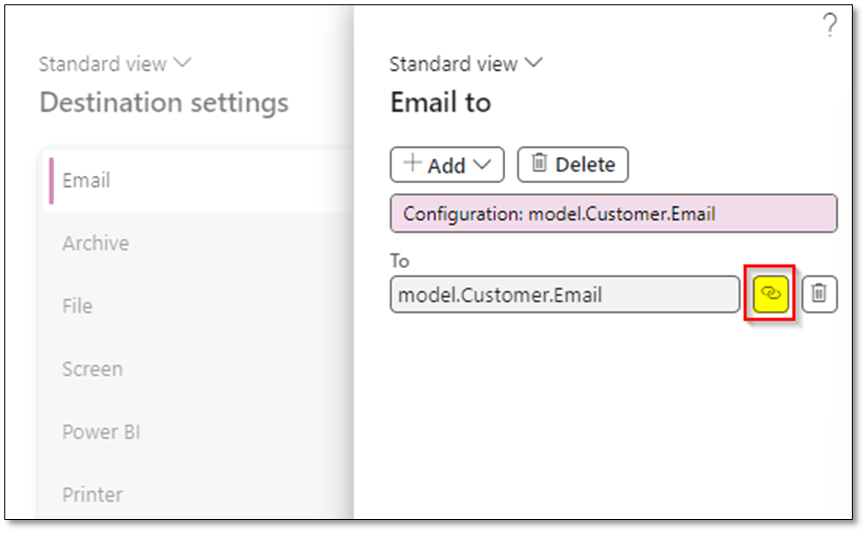This screenshot has width=866, height=533.
Task: Go to the Screen destination tab
Action: pyautogui.click(x=92, y=369)
